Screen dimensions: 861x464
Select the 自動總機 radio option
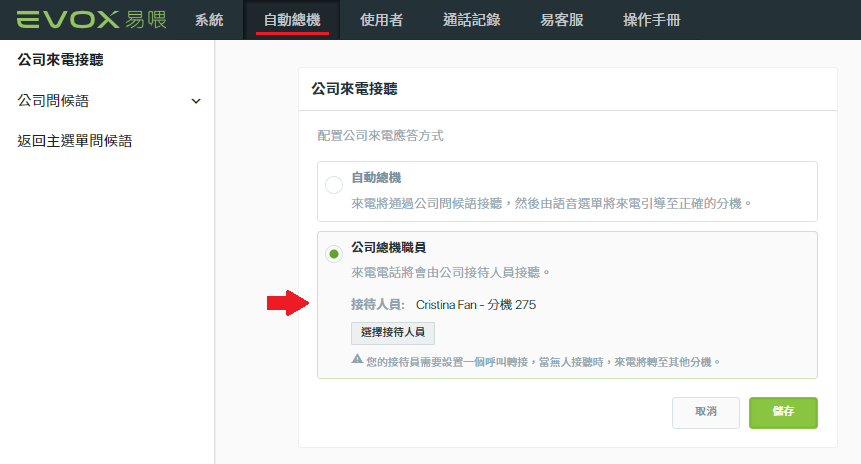pyautogui.click(x=334, y=185)
